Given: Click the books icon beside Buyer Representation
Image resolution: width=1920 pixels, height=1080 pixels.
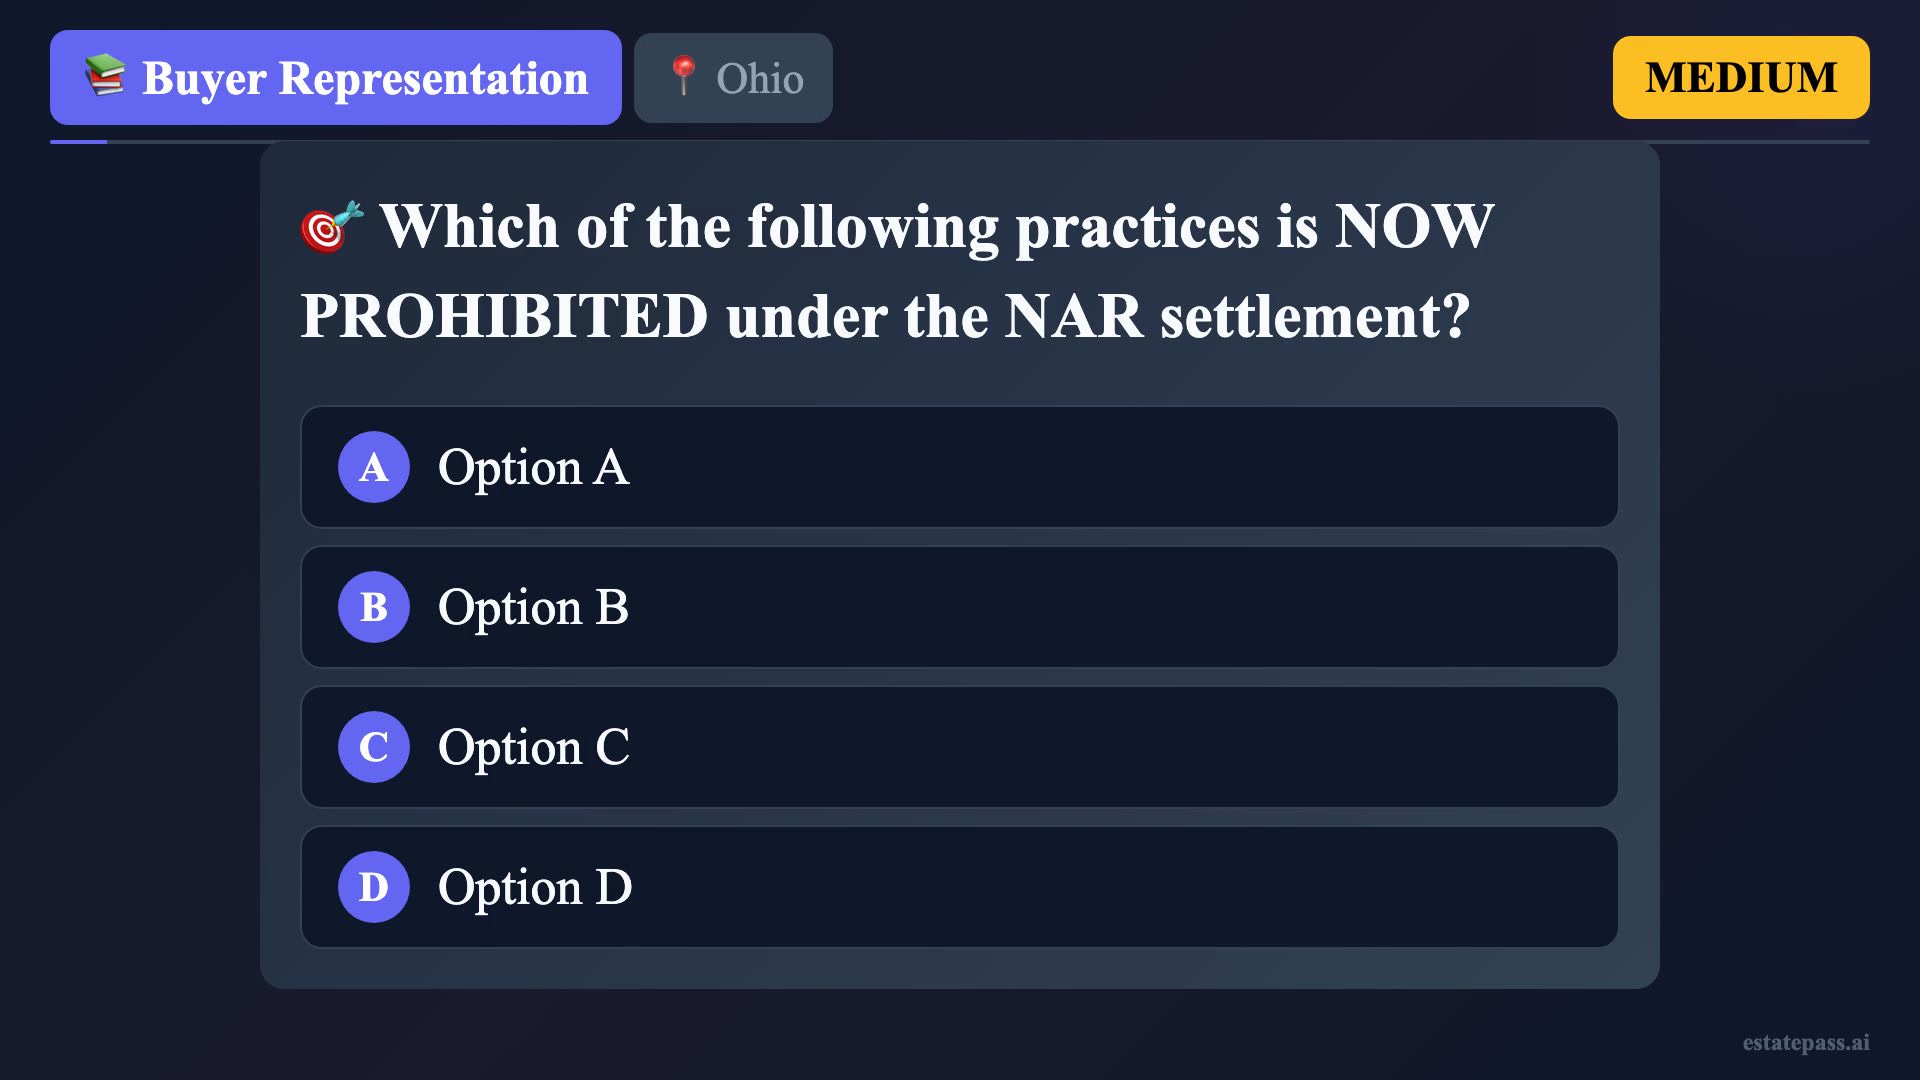Looking at the screenshot, I should 105,76.
